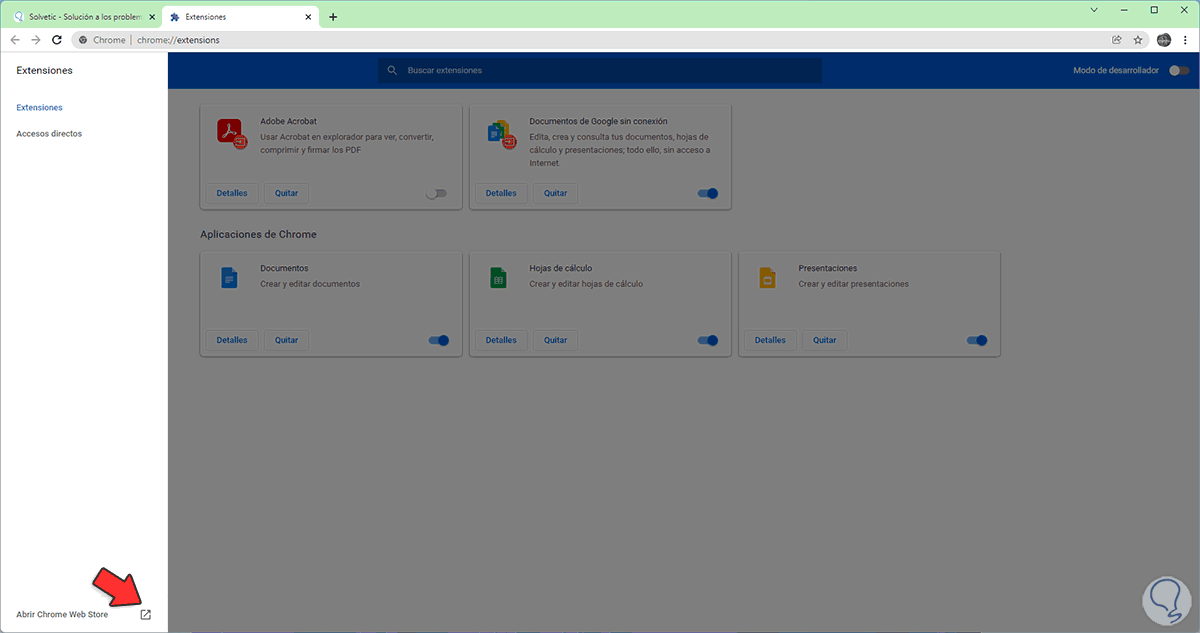Click the 'Crear y editar documentos' description
This screenshot has height=633, width=1200.
pos(310,284)
